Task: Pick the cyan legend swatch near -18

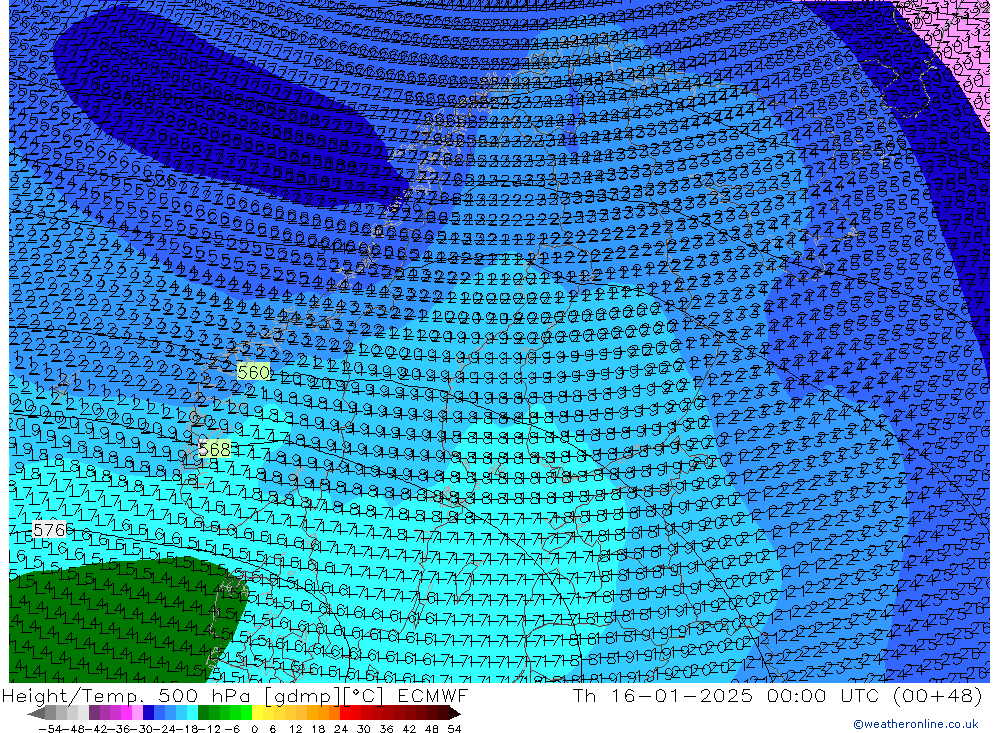Action: click(x=192, y=713)
